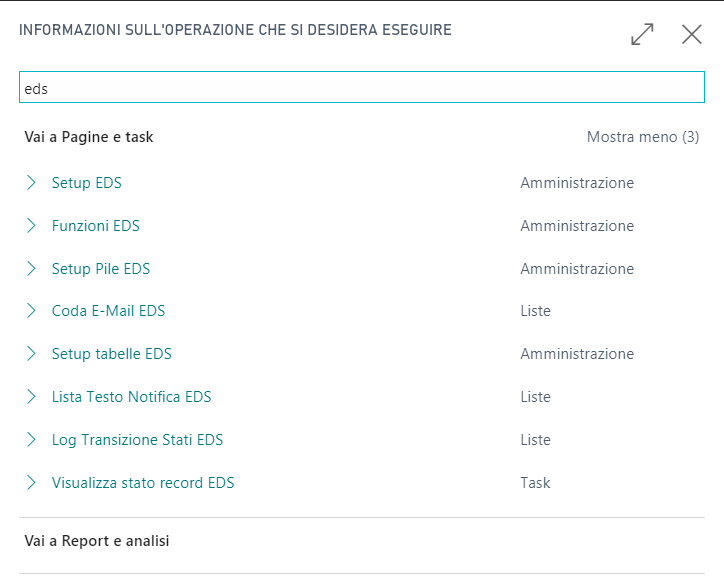Image resolution: width=724 pixels, height=588 pixels.
Task: Open the Setup tabelle EDS page
Action: click(x=112, y=354)
